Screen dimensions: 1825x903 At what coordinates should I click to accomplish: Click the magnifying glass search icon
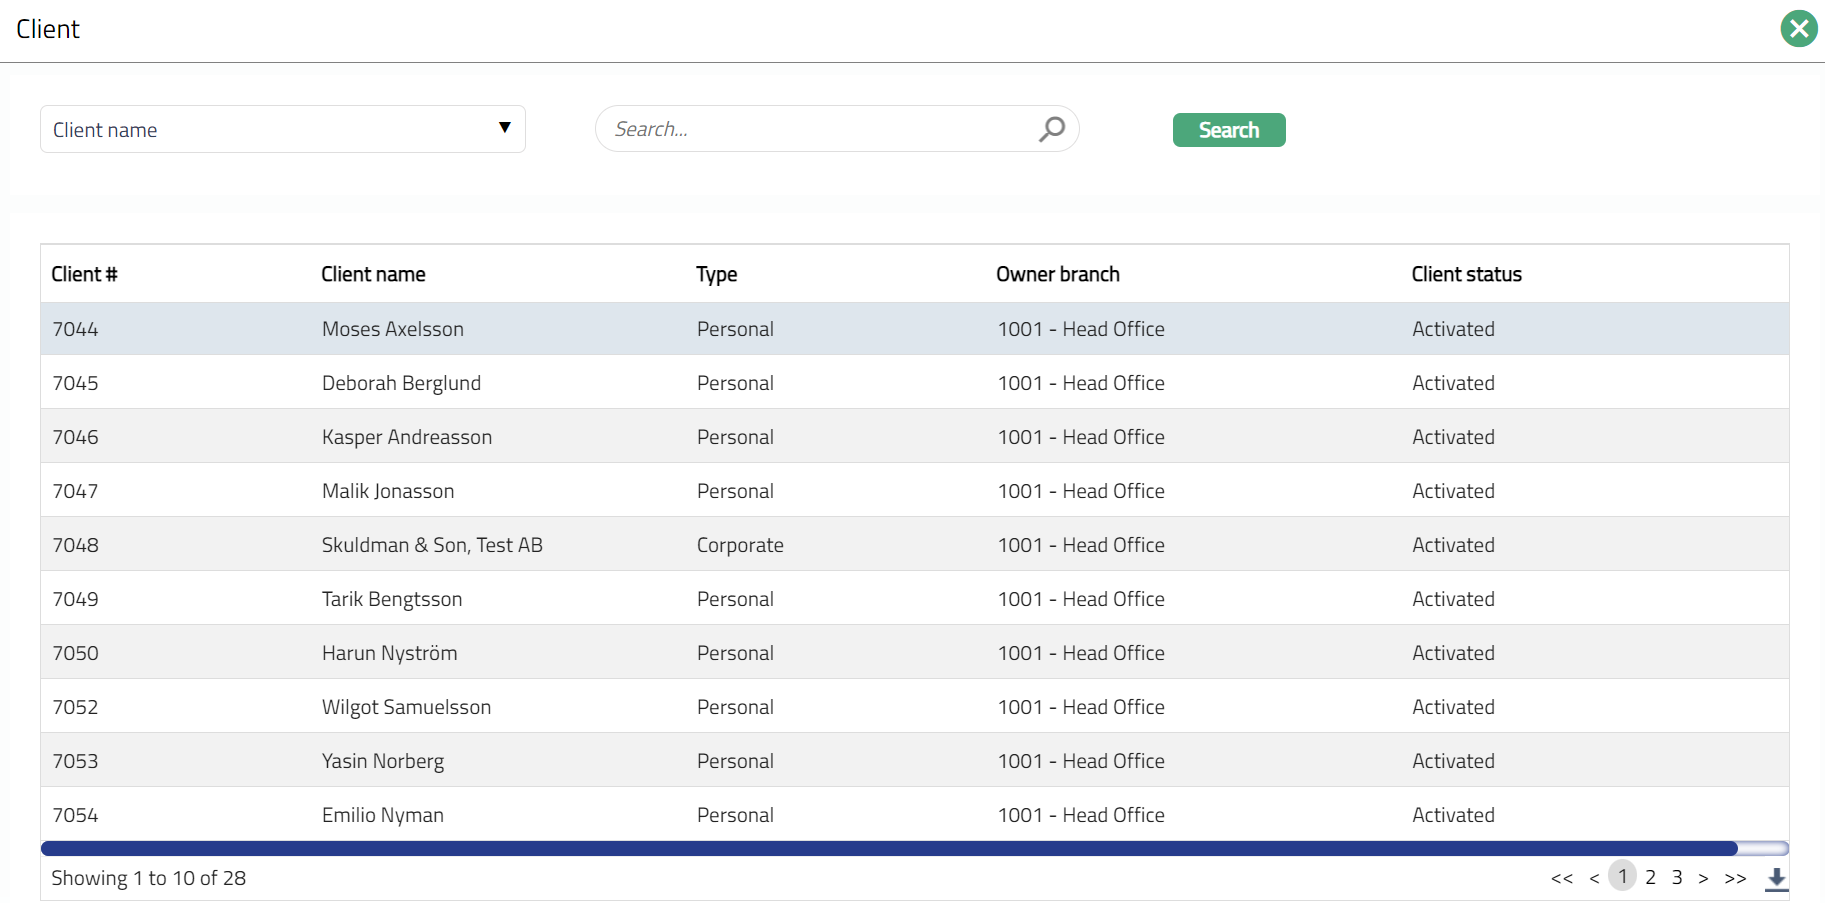coord(1051,129)
